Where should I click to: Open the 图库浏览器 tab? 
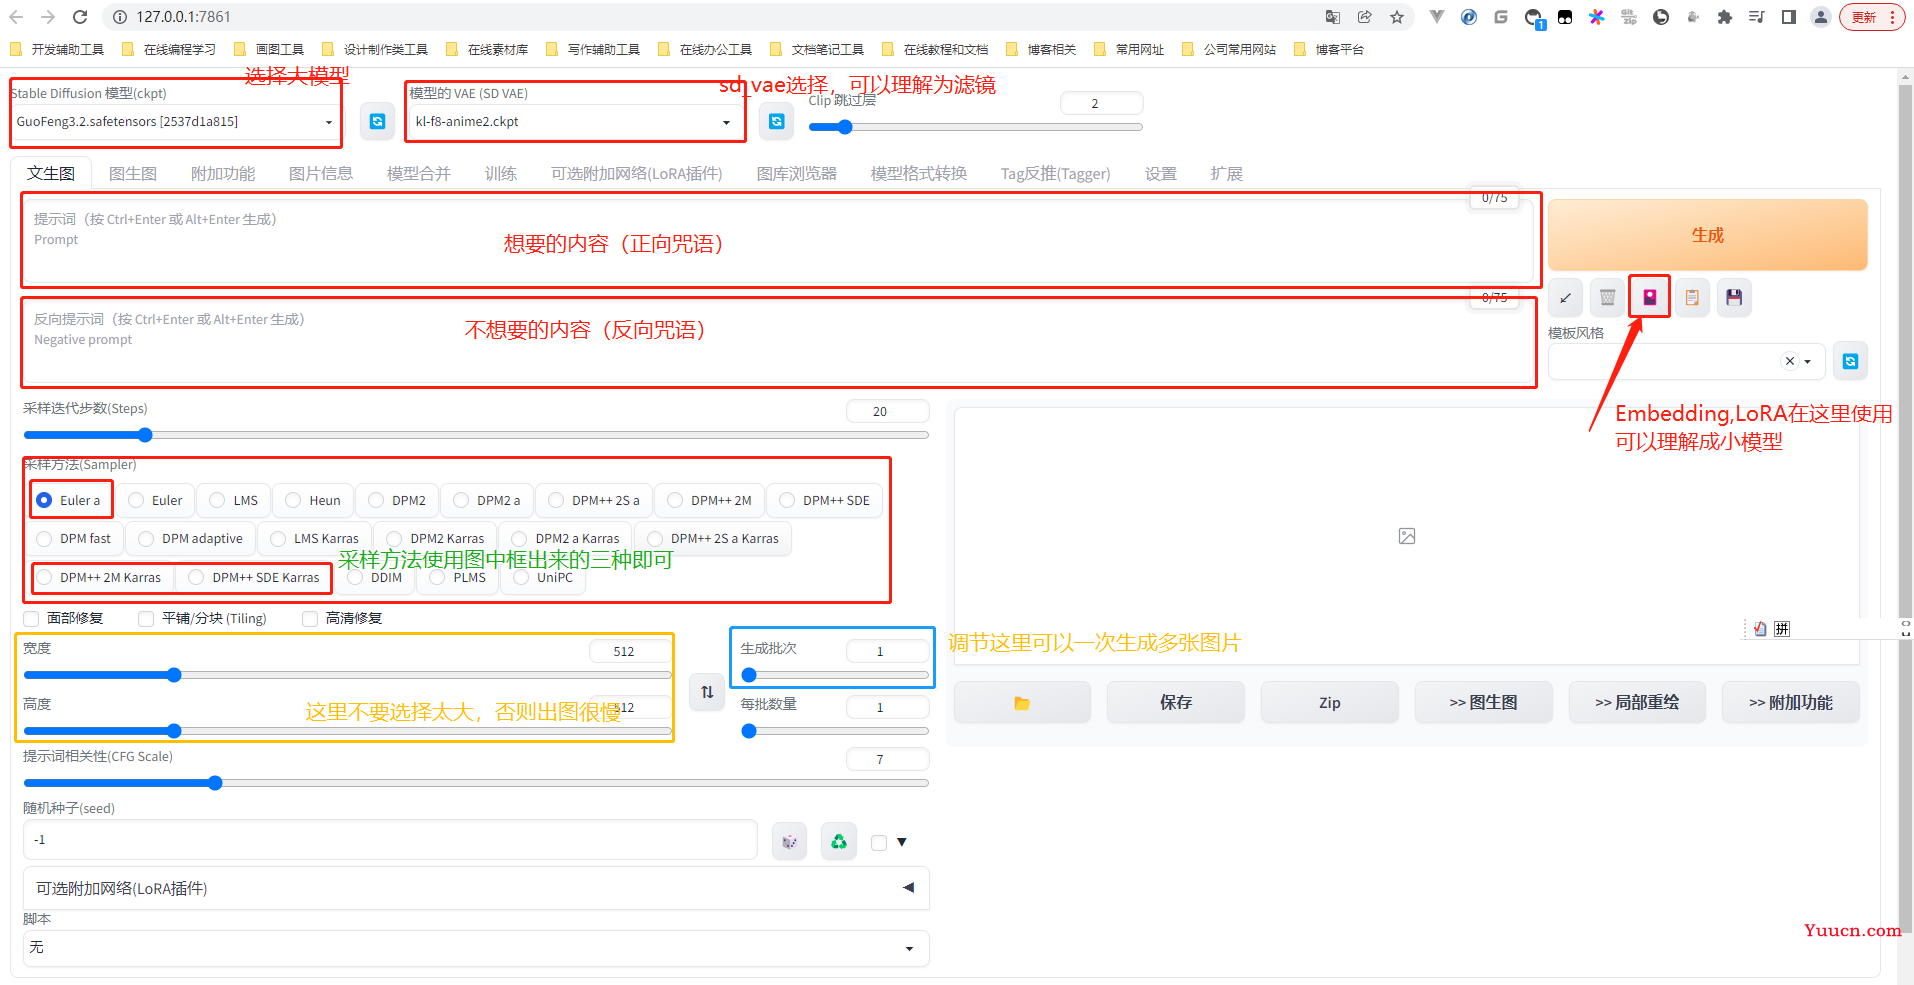(797, 173)
